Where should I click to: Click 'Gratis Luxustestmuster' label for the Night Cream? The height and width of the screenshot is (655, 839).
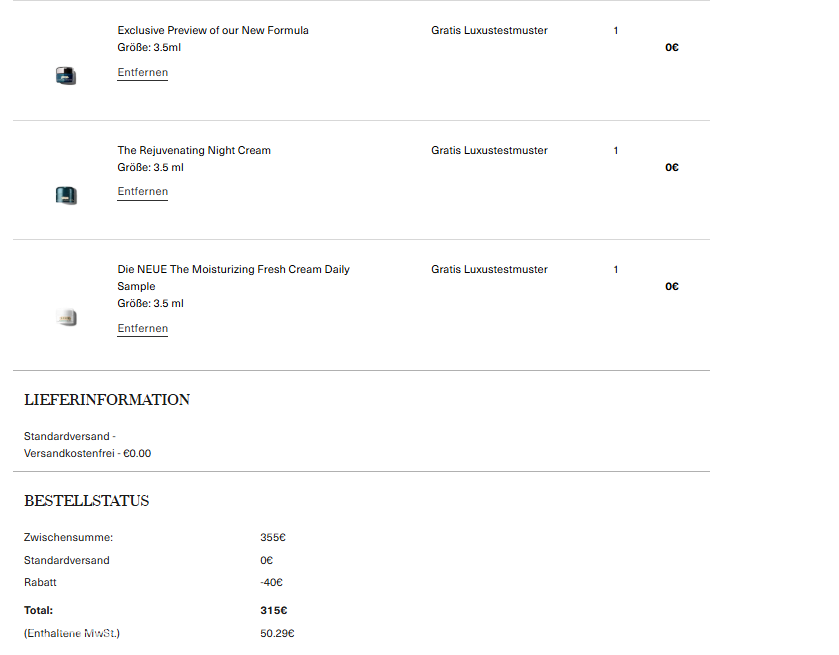[489, 151]
